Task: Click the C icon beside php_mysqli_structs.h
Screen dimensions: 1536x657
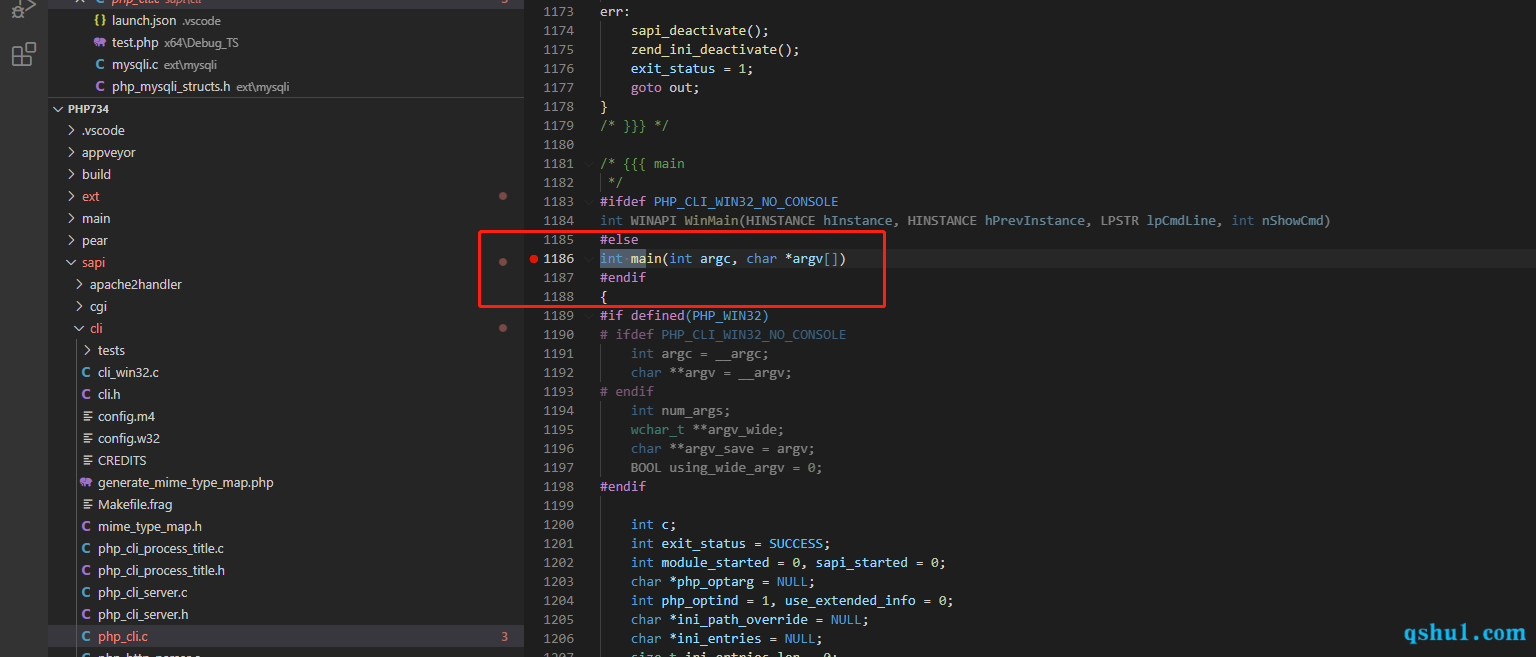Action: tap(99, 86)
